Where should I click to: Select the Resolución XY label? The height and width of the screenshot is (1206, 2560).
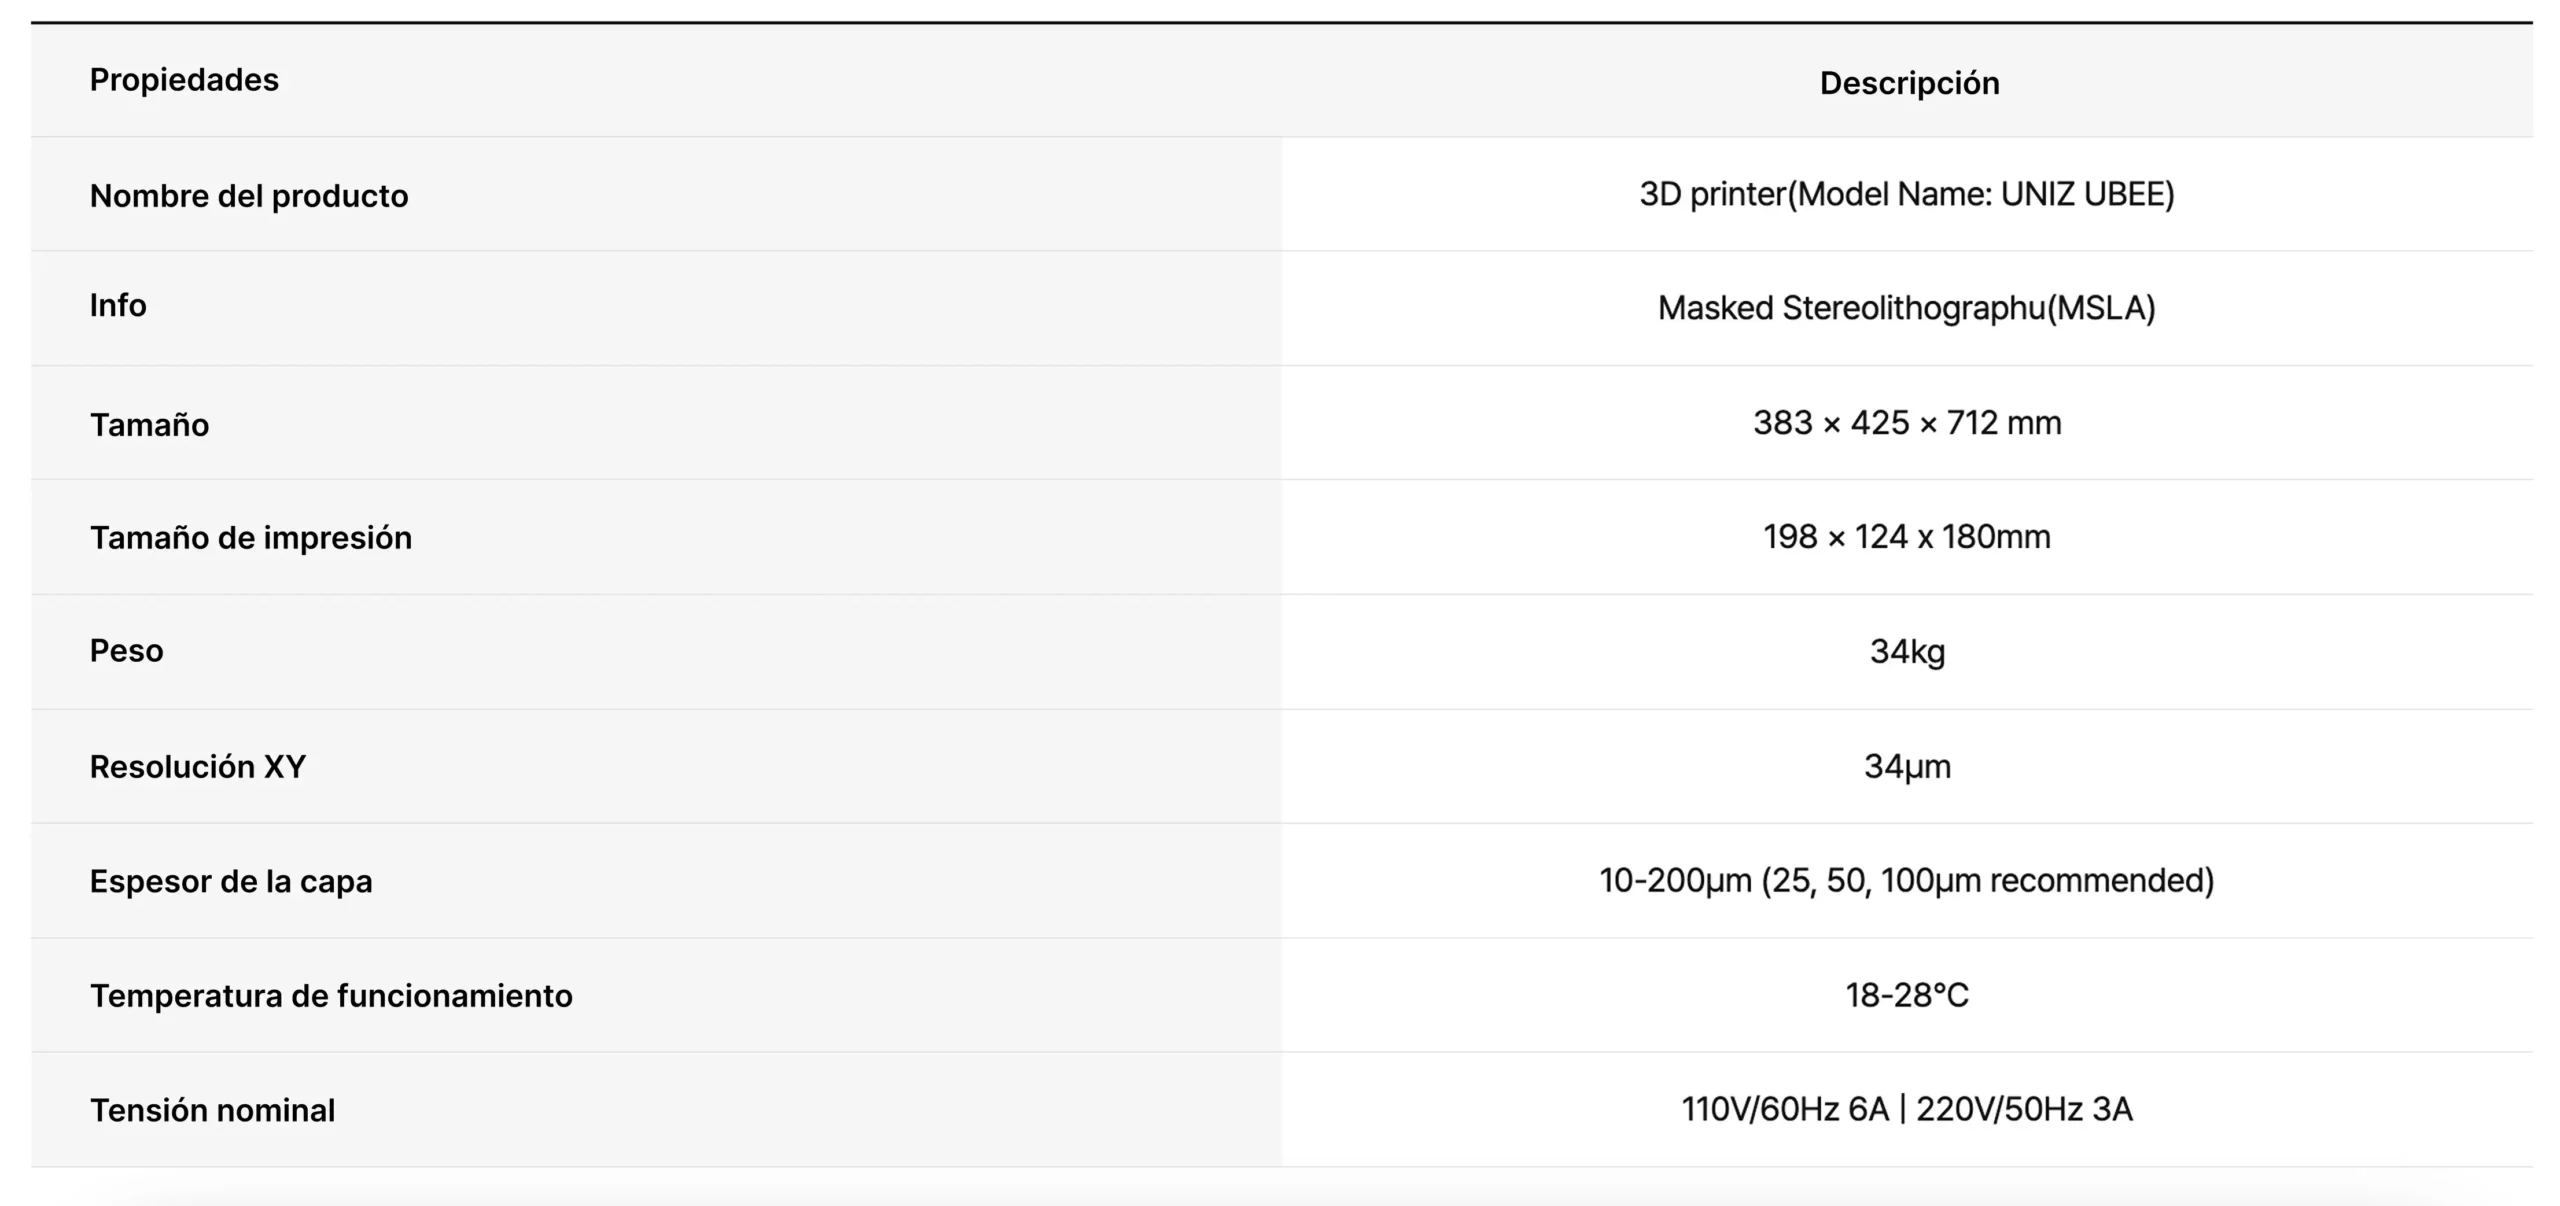198,767
